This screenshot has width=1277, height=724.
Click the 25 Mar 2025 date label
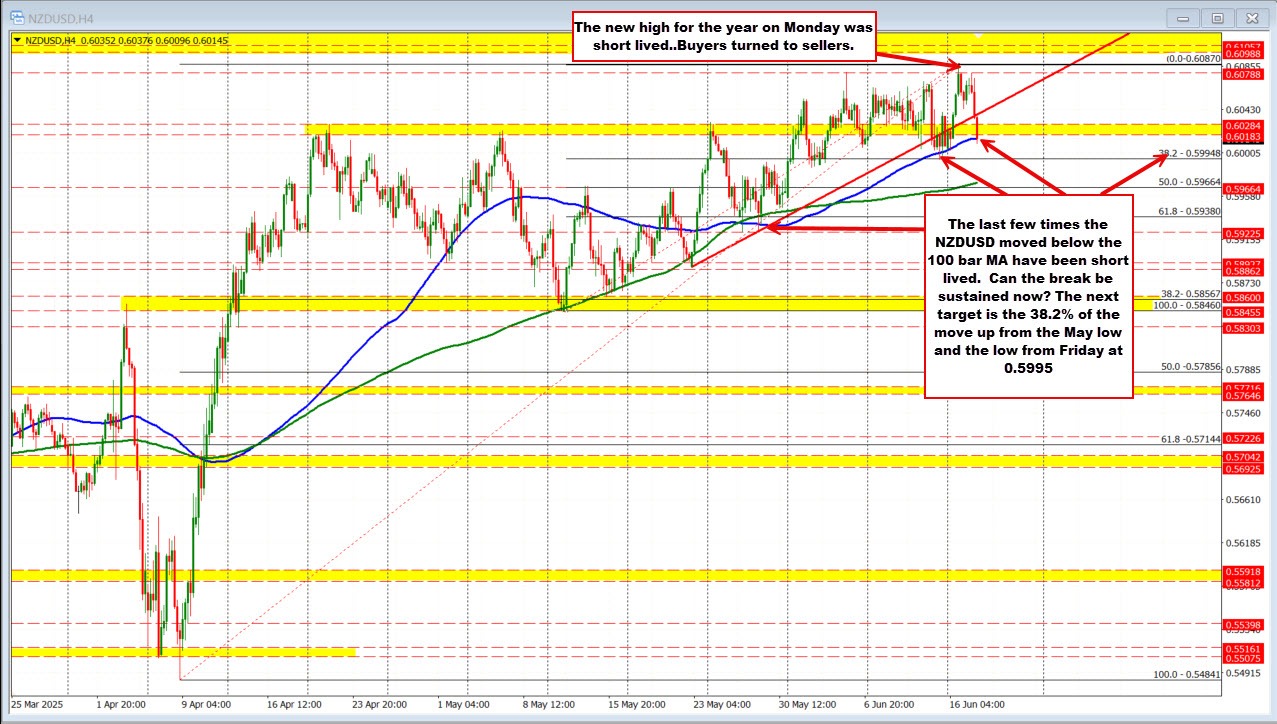36,705
